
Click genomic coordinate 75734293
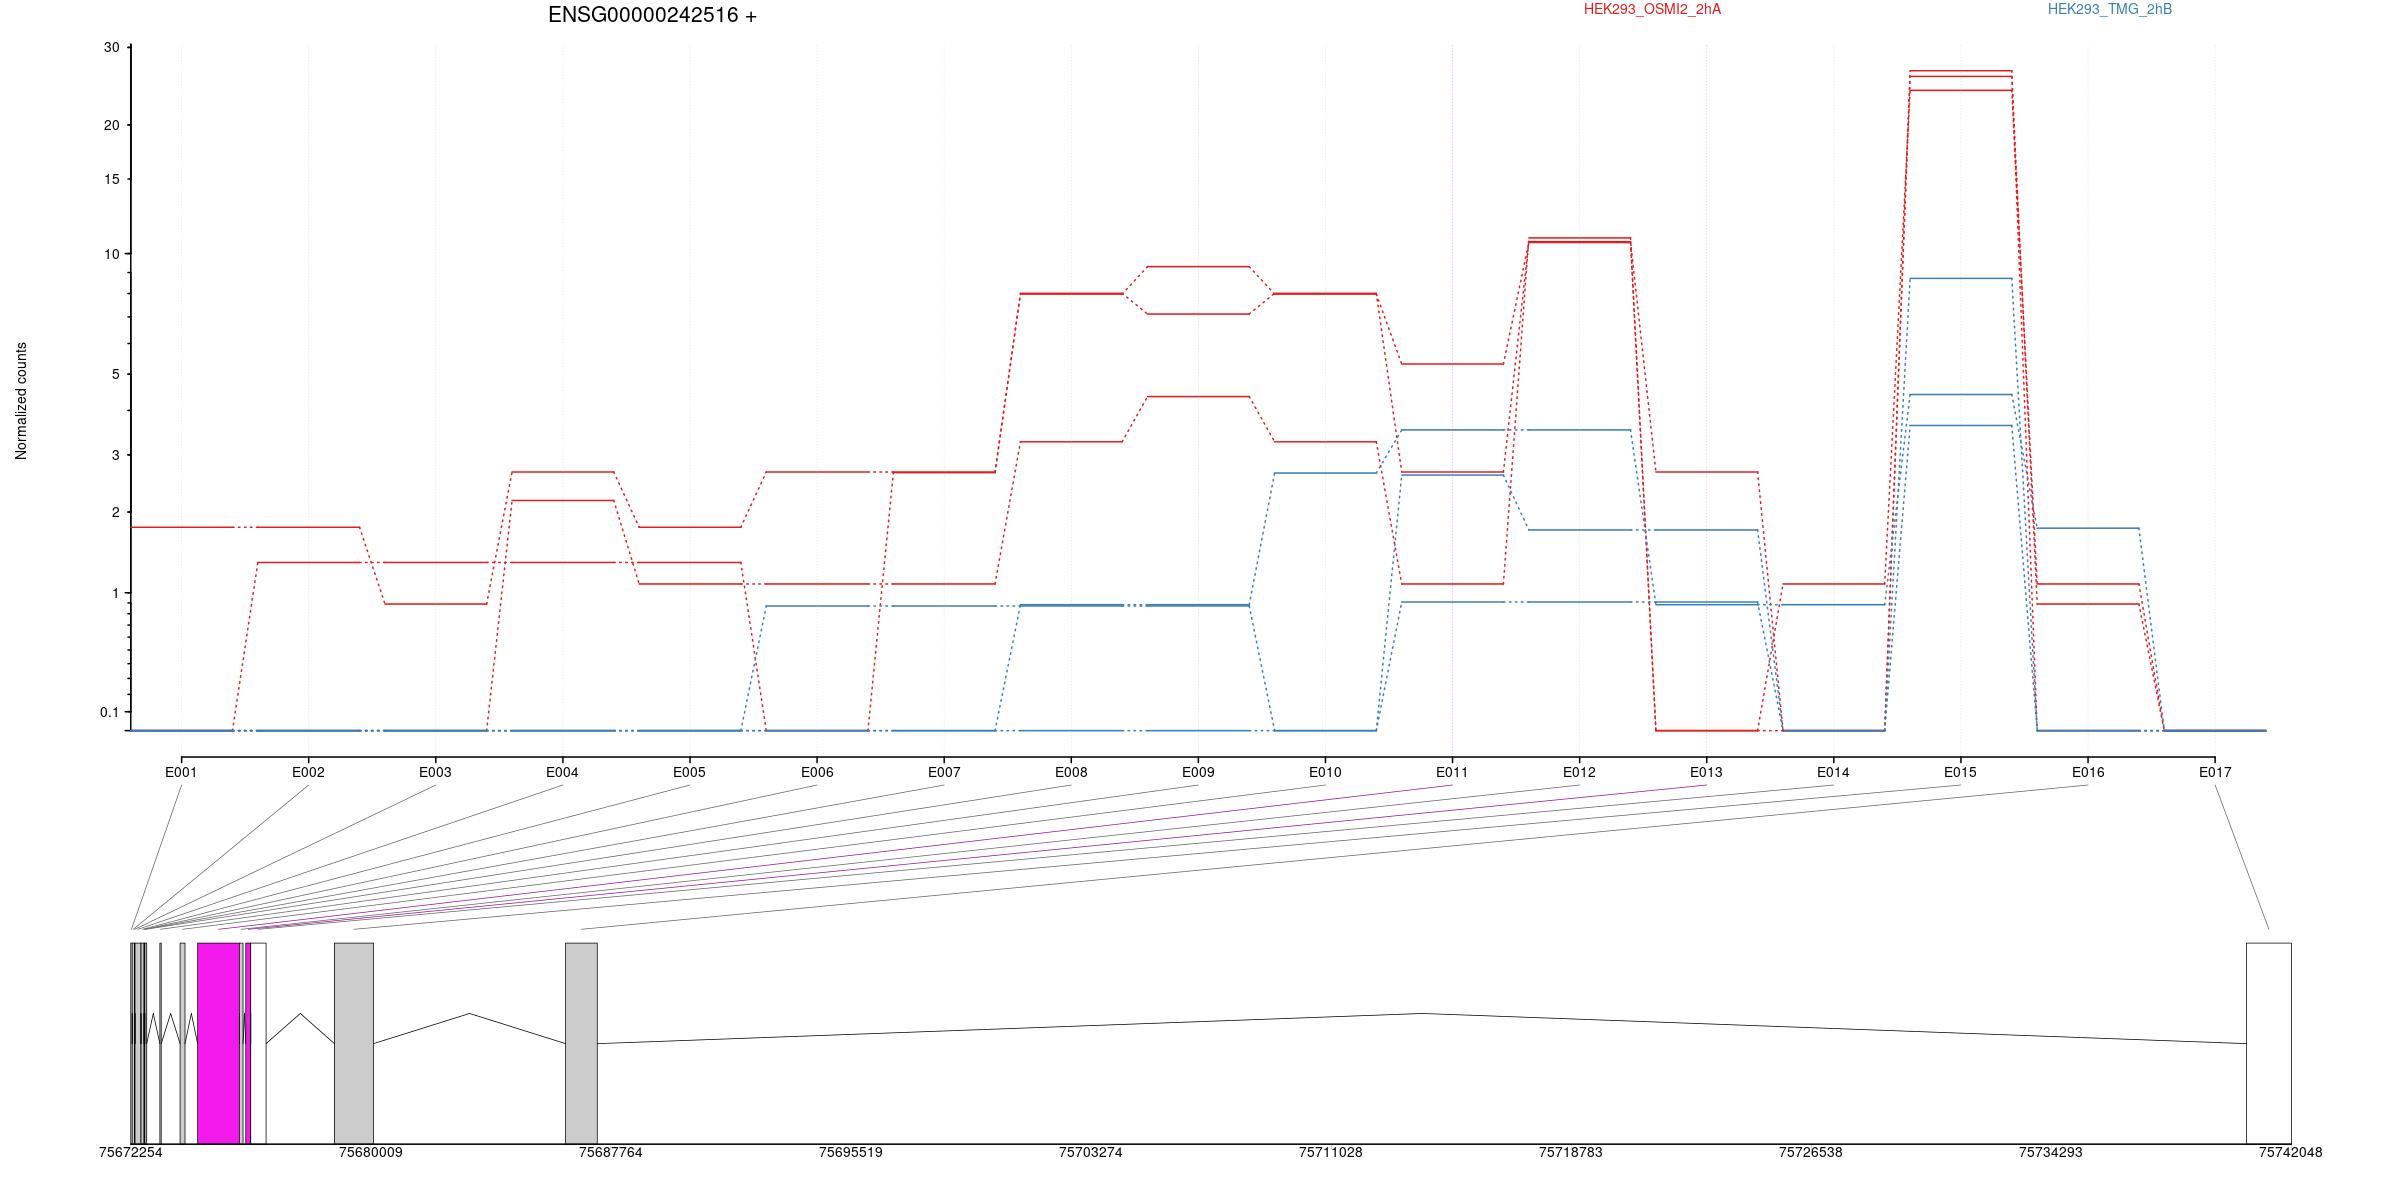(x=2051, y=1152)
